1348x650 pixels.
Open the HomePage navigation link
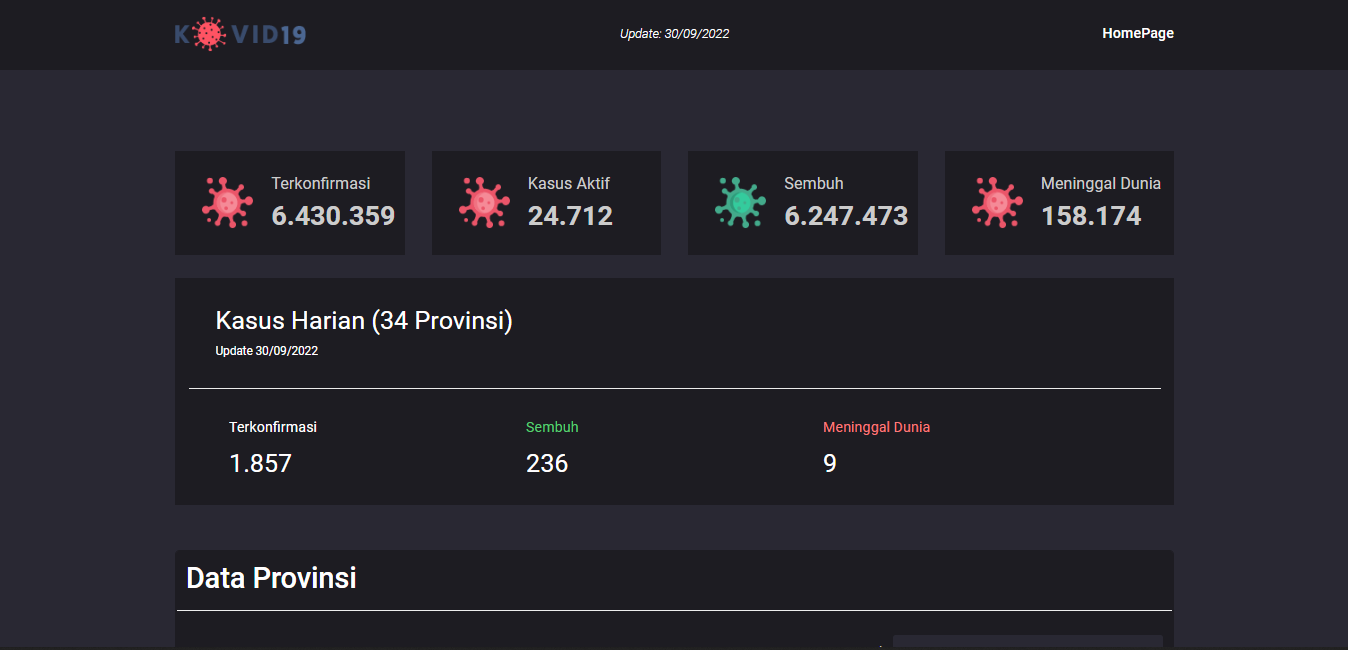point(1137,33)
